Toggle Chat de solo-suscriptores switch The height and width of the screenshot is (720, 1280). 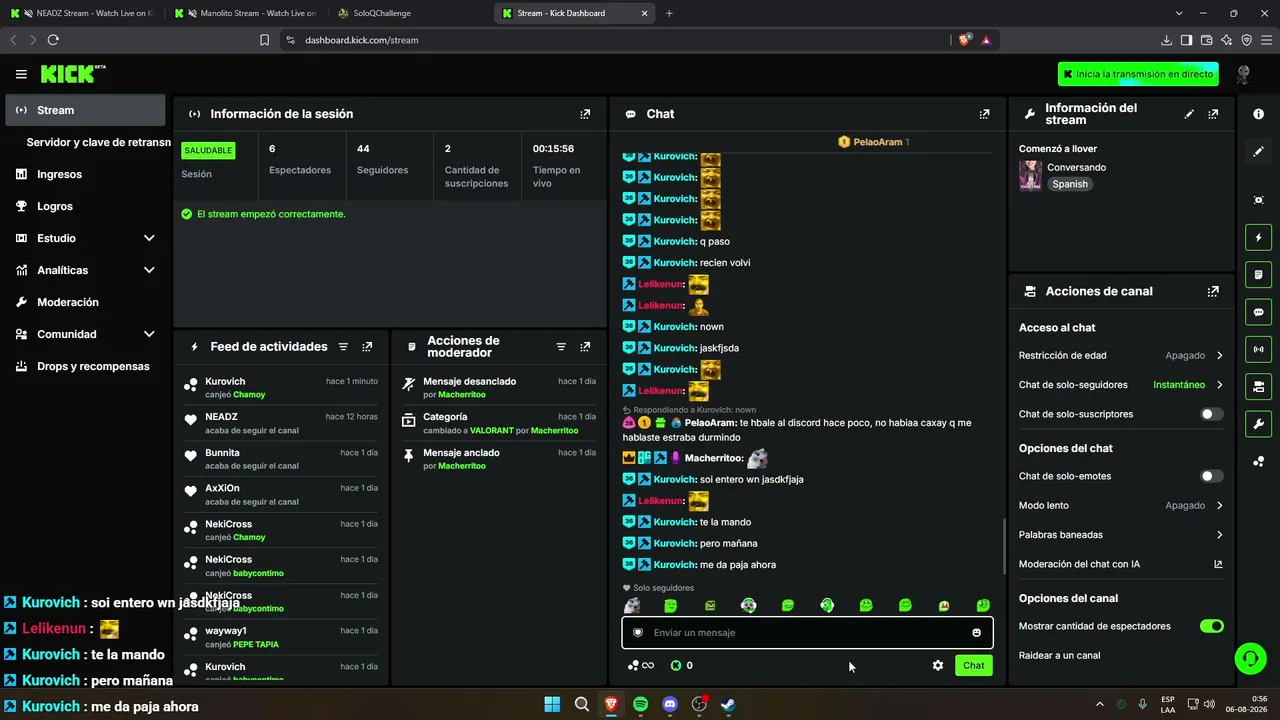coord(1211,414)
